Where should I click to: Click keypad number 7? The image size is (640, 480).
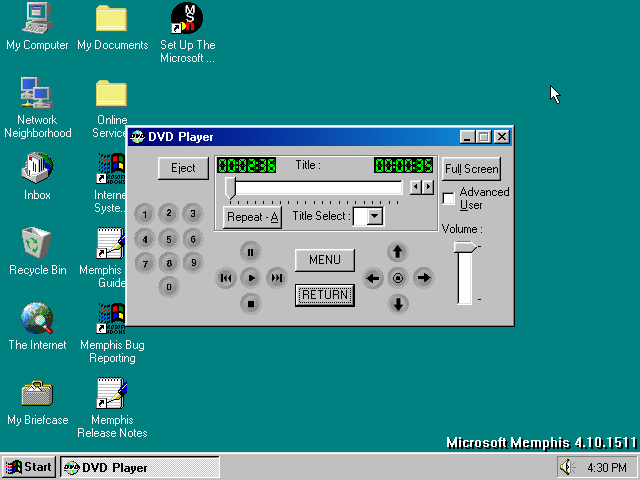pyautogui.click(x=144, y=263)
